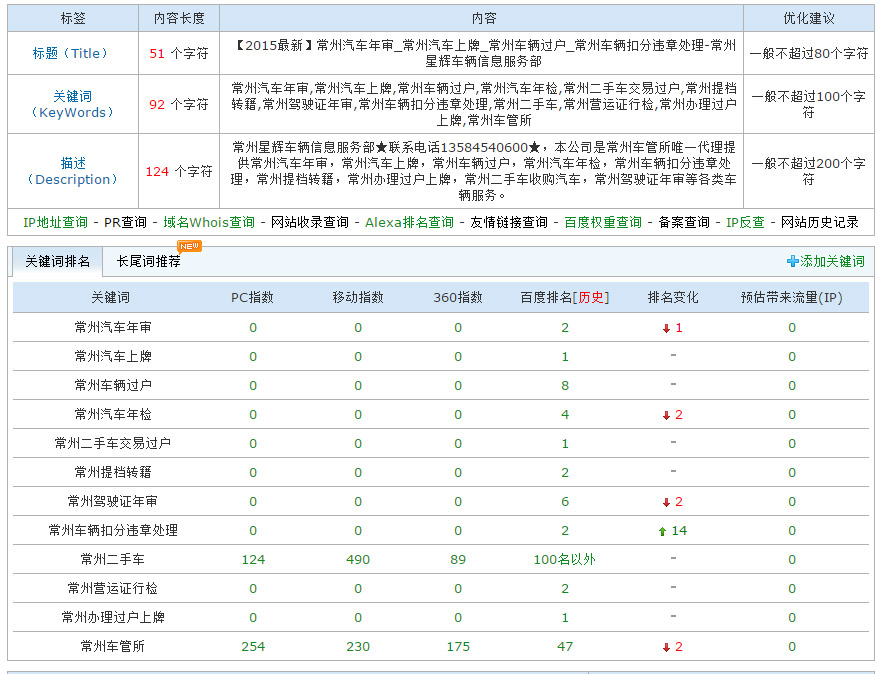Click keyword 常州驾驶证年审

[113, 502]
